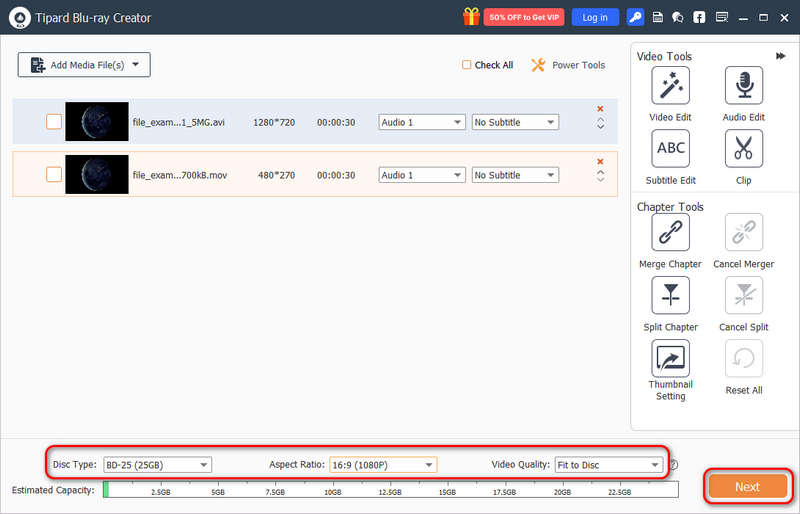Viewport: 800px width, 514px height.
Task: Open Audio 1 dropdown for the .avi file
Action: [x=421, y=122]
